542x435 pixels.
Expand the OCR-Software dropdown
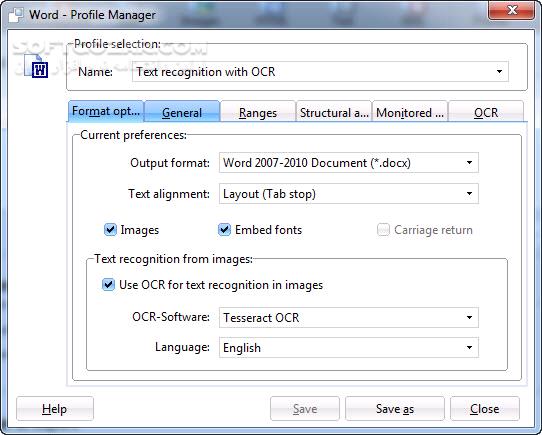point(349,317)
